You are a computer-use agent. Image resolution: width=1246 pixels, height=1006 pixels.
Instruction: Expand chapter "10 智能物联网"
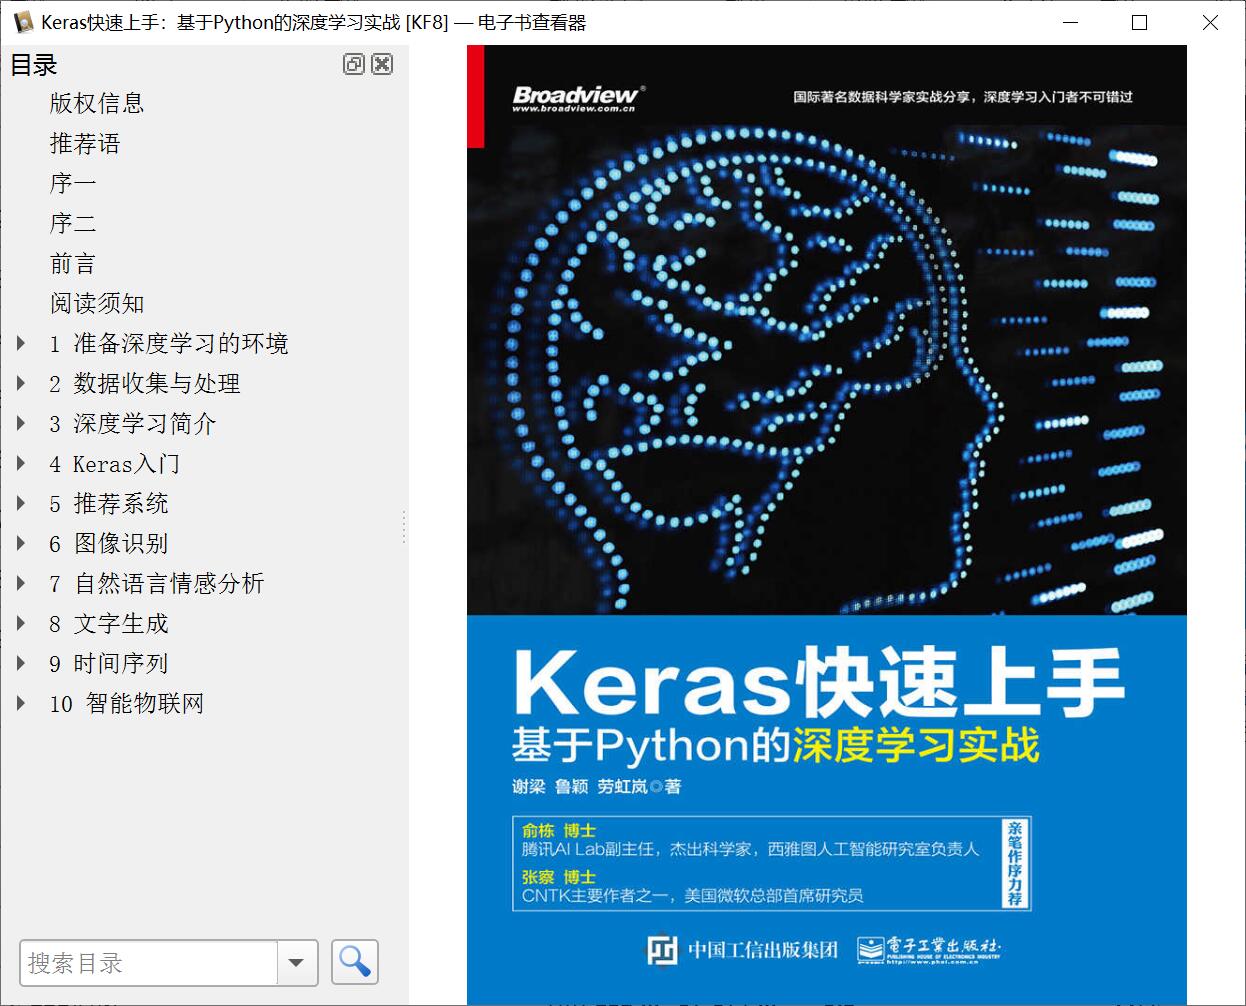22,703
